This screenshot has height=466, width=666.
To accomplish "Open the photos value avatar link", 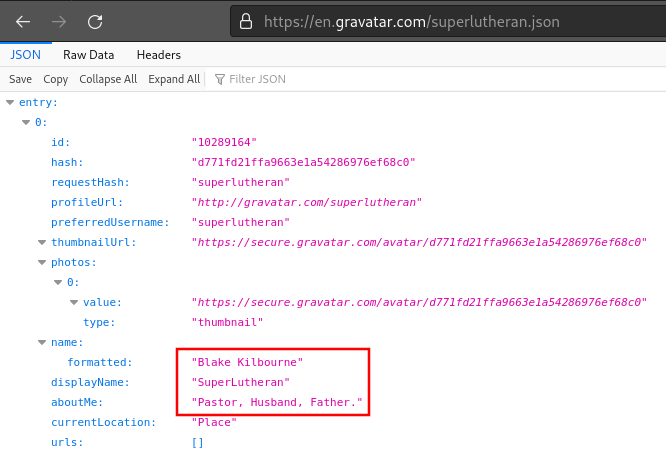I will [x=419, y=302].
